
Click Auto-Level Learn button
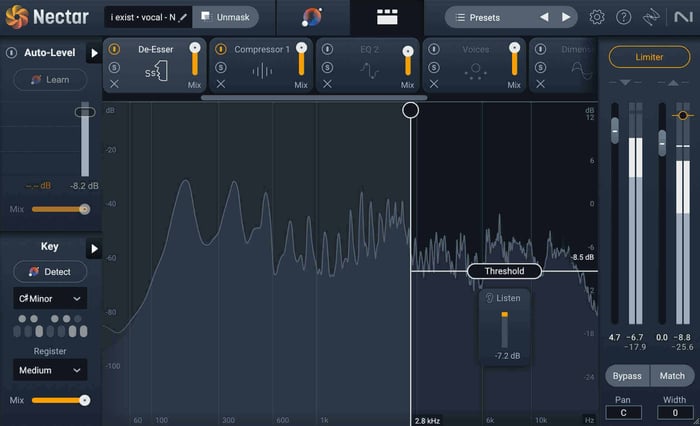click(x=50, y=79)
